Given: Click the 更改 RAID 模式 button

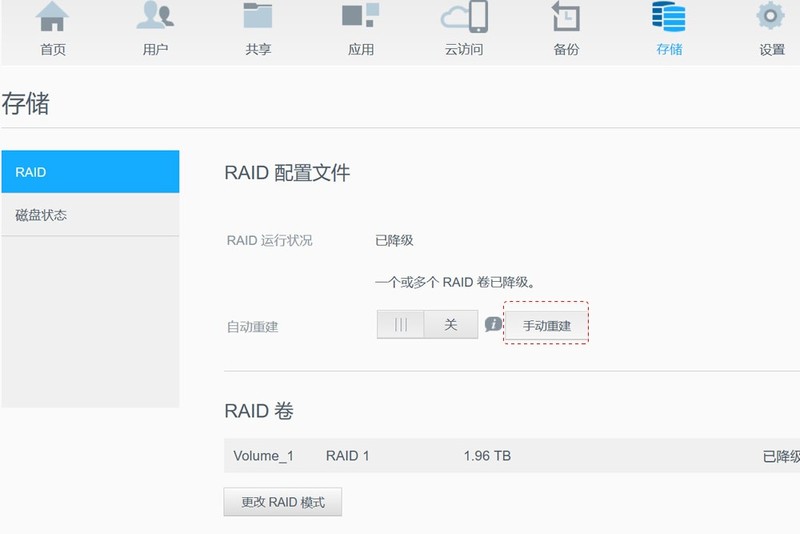Looking at the screenshot, I should tap(283, 502).
